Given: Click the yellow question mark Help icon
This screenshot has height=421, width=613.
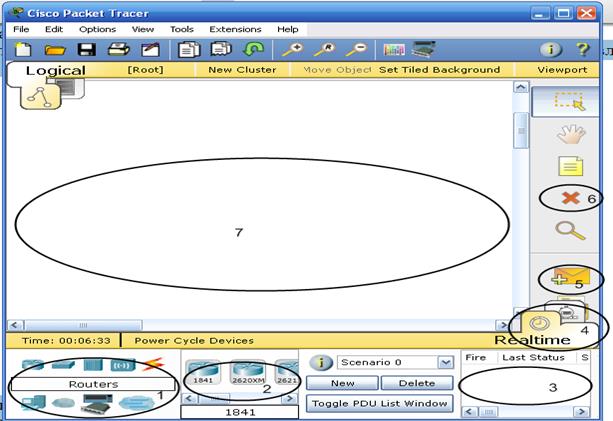Looking at the screenshot, I should coord(583,50).
